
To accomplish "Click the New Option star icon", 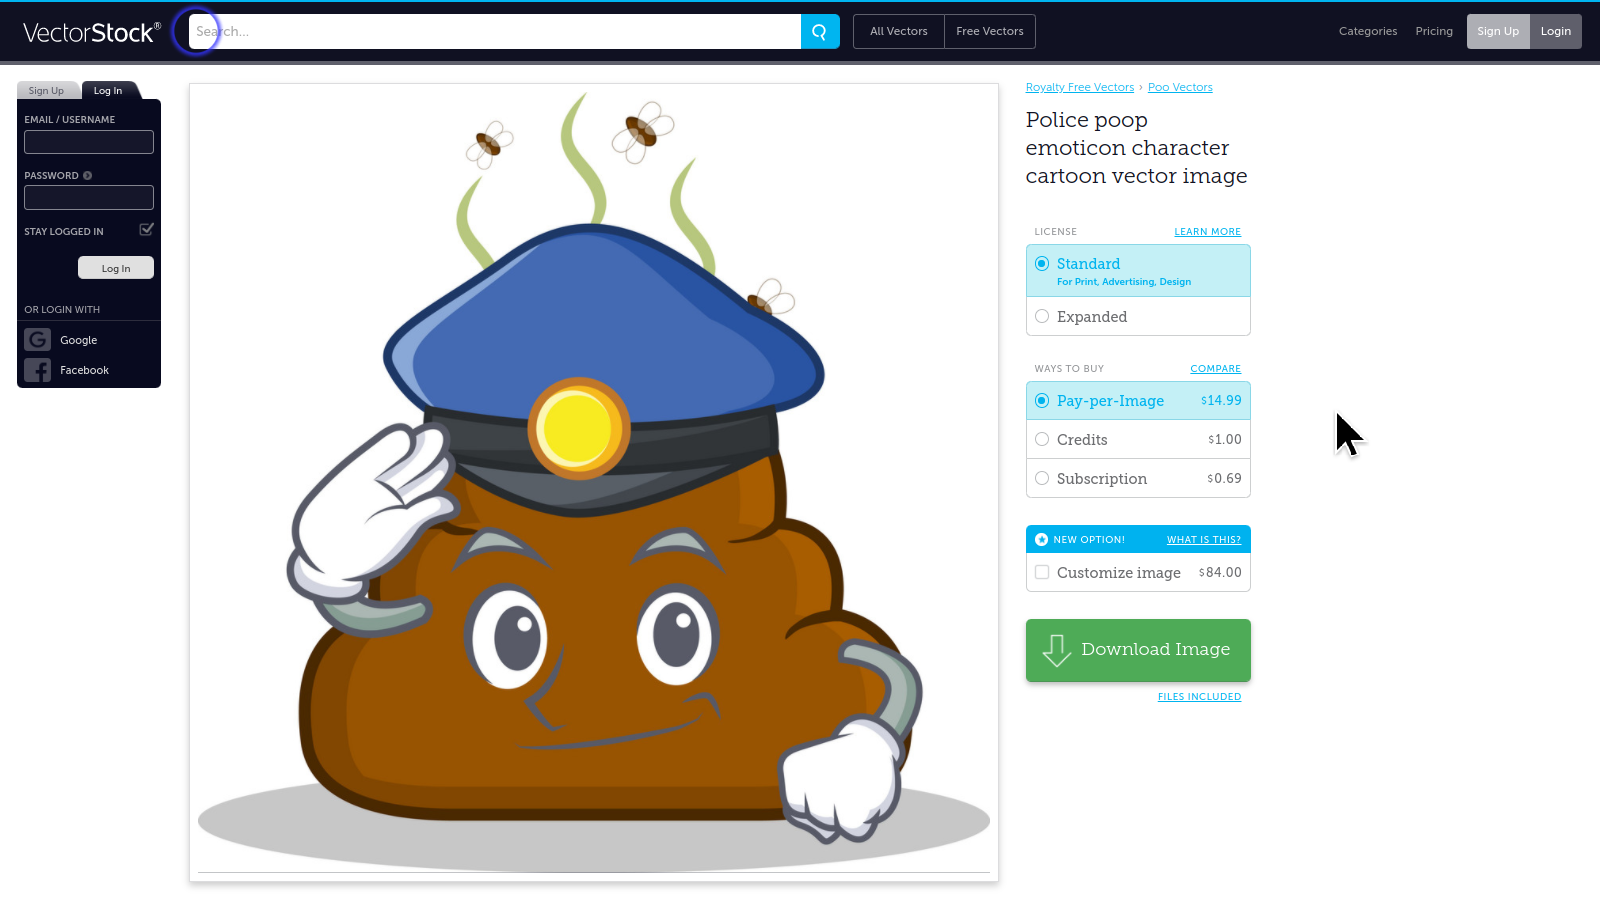I will click(1042, 540).
